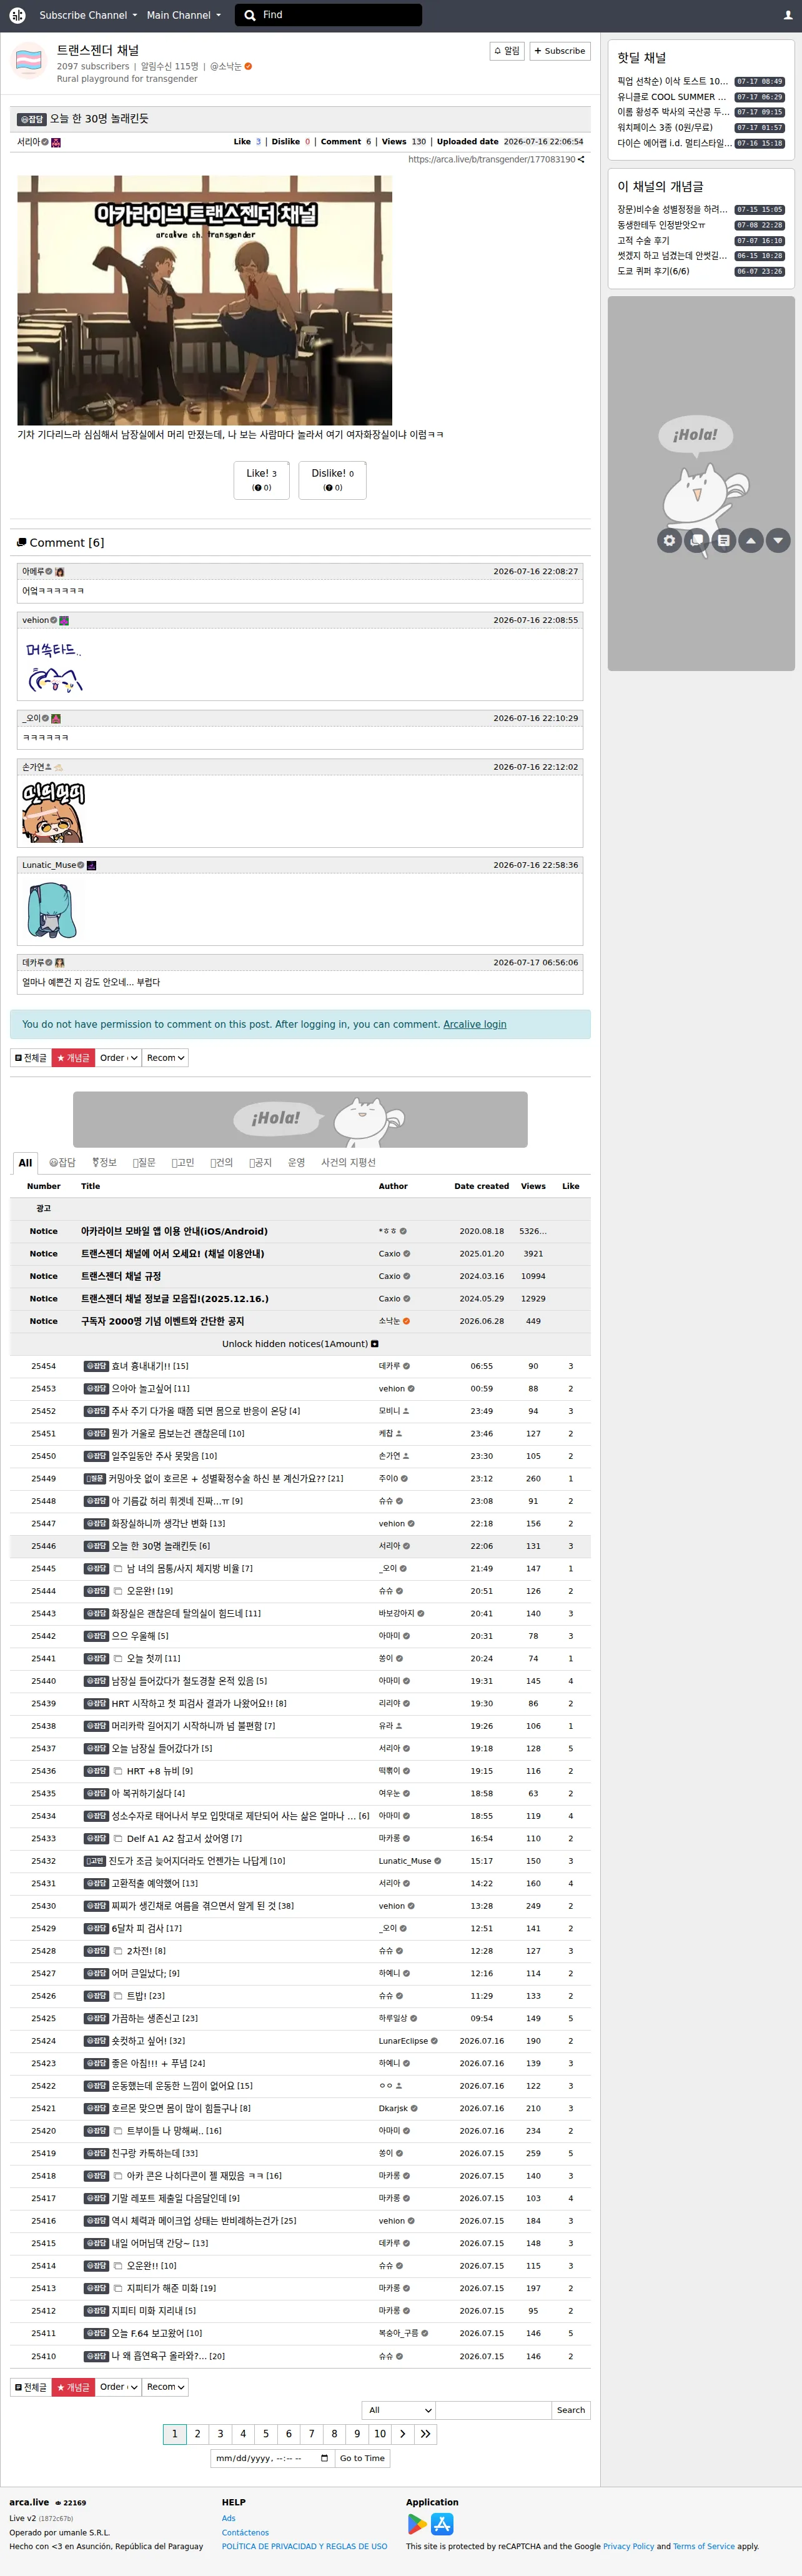Click the Unlock hidden notices(1Amount) text
The image size is (802, 2576).
click(x=295, y=1344)
